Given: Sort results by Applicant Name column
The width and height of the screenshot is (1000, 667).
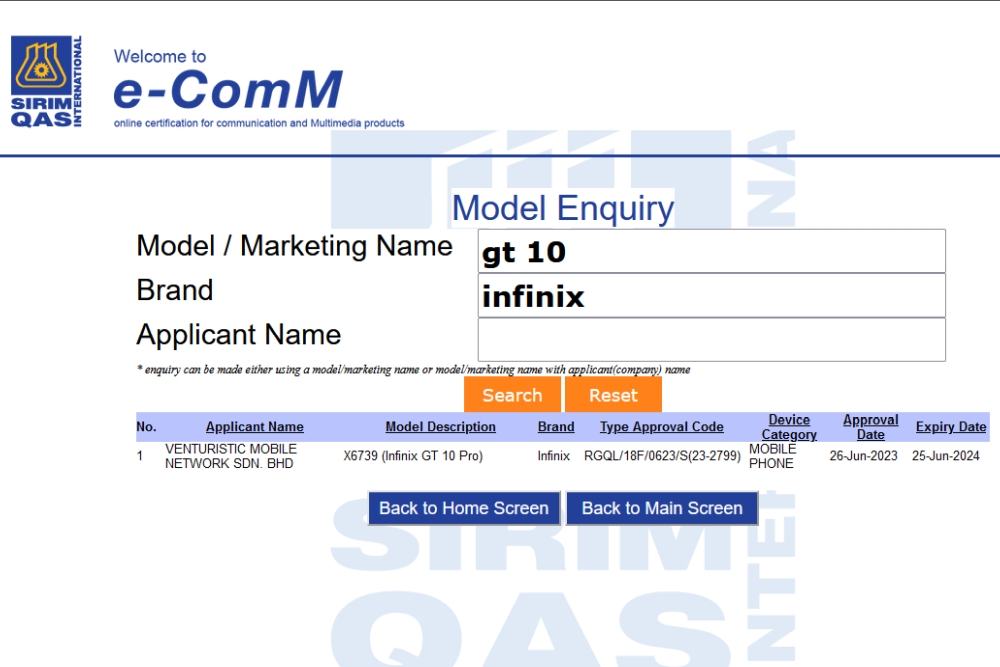Looking at the screenshot, I should (x=254, y=427).
